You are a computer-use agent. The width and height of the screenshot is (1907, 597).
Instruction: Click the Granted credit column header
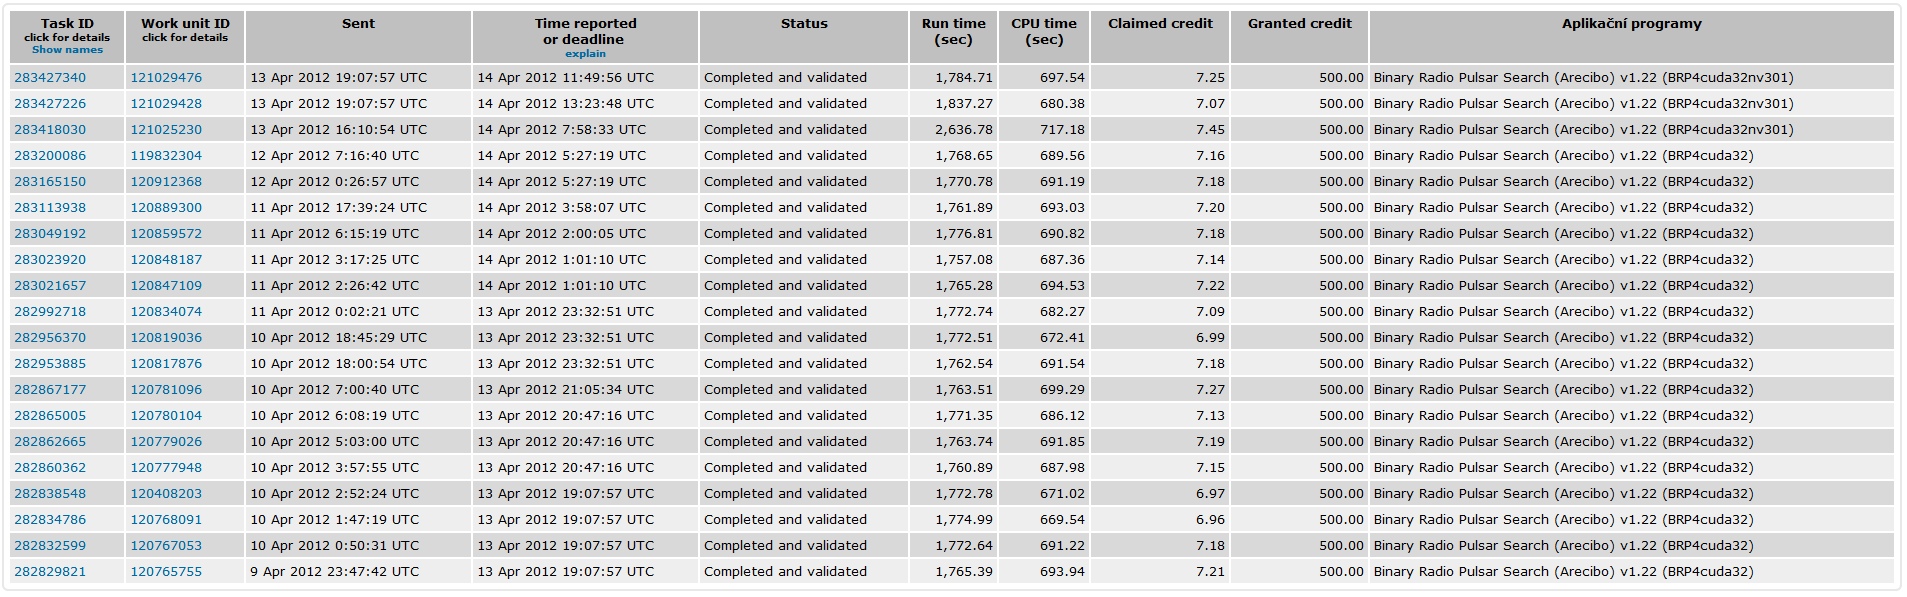point(1299,24)
